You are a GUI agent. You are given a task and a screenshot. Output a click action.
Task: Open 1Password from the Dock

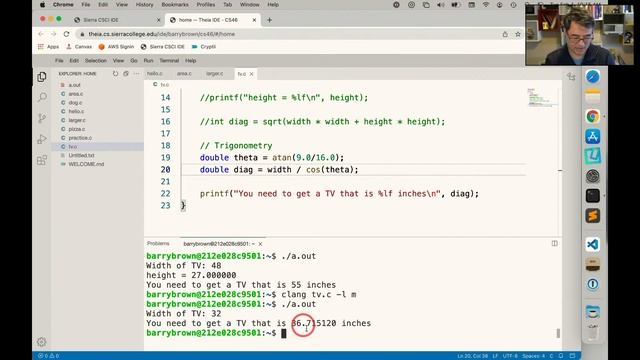(593, 284)
